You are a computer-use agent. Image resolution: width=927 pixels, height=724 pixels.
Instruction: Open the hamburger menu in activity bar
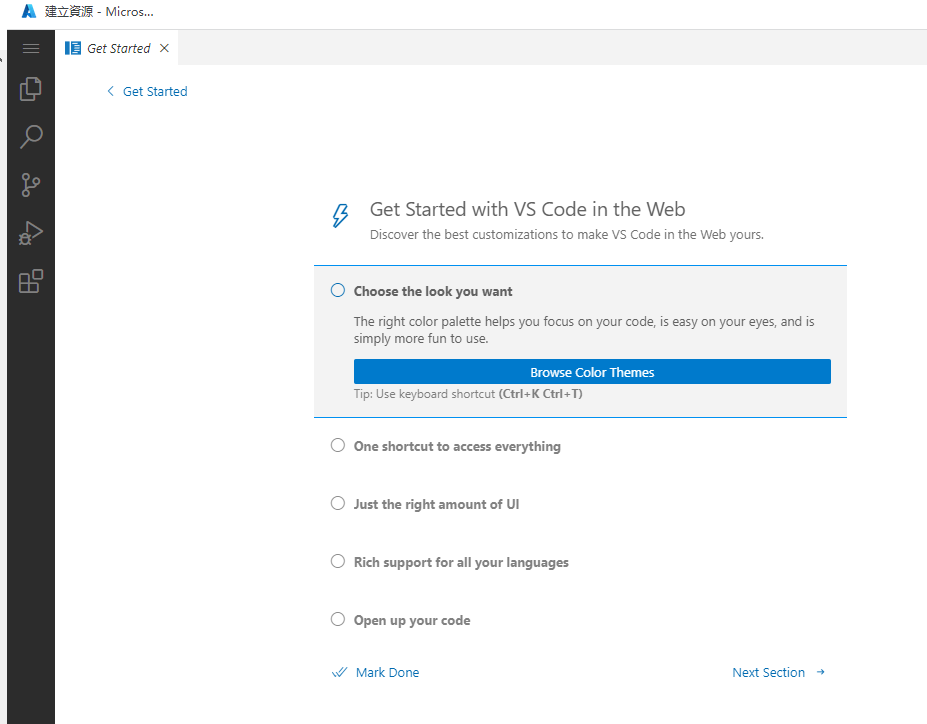(x=31, y=48)
